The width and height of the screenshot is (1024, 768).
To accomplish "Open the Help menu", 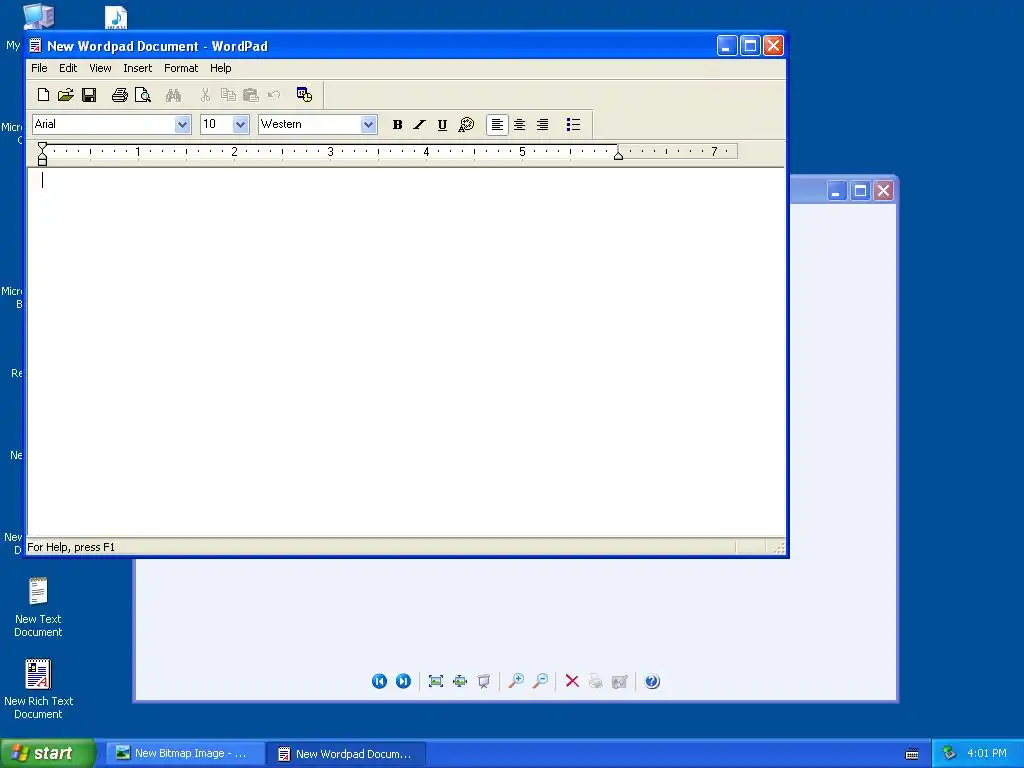I will (x=221, y=68).
